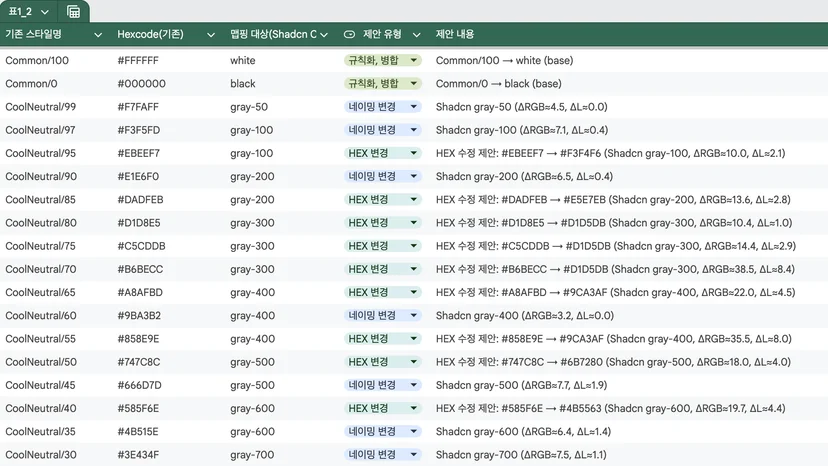Select the #4B515E hex code cell
Screen dimensions: 828x466
[x=138, y=432]
